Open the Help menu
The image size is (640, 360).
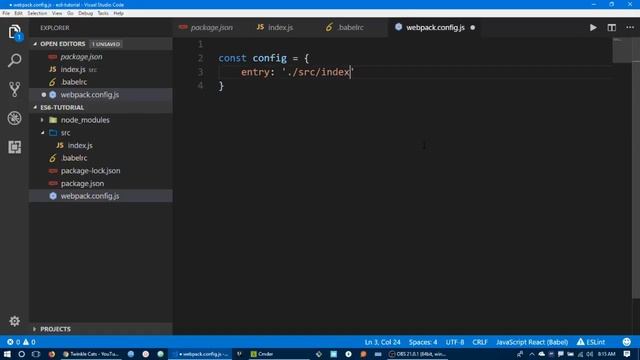[118, 13]
